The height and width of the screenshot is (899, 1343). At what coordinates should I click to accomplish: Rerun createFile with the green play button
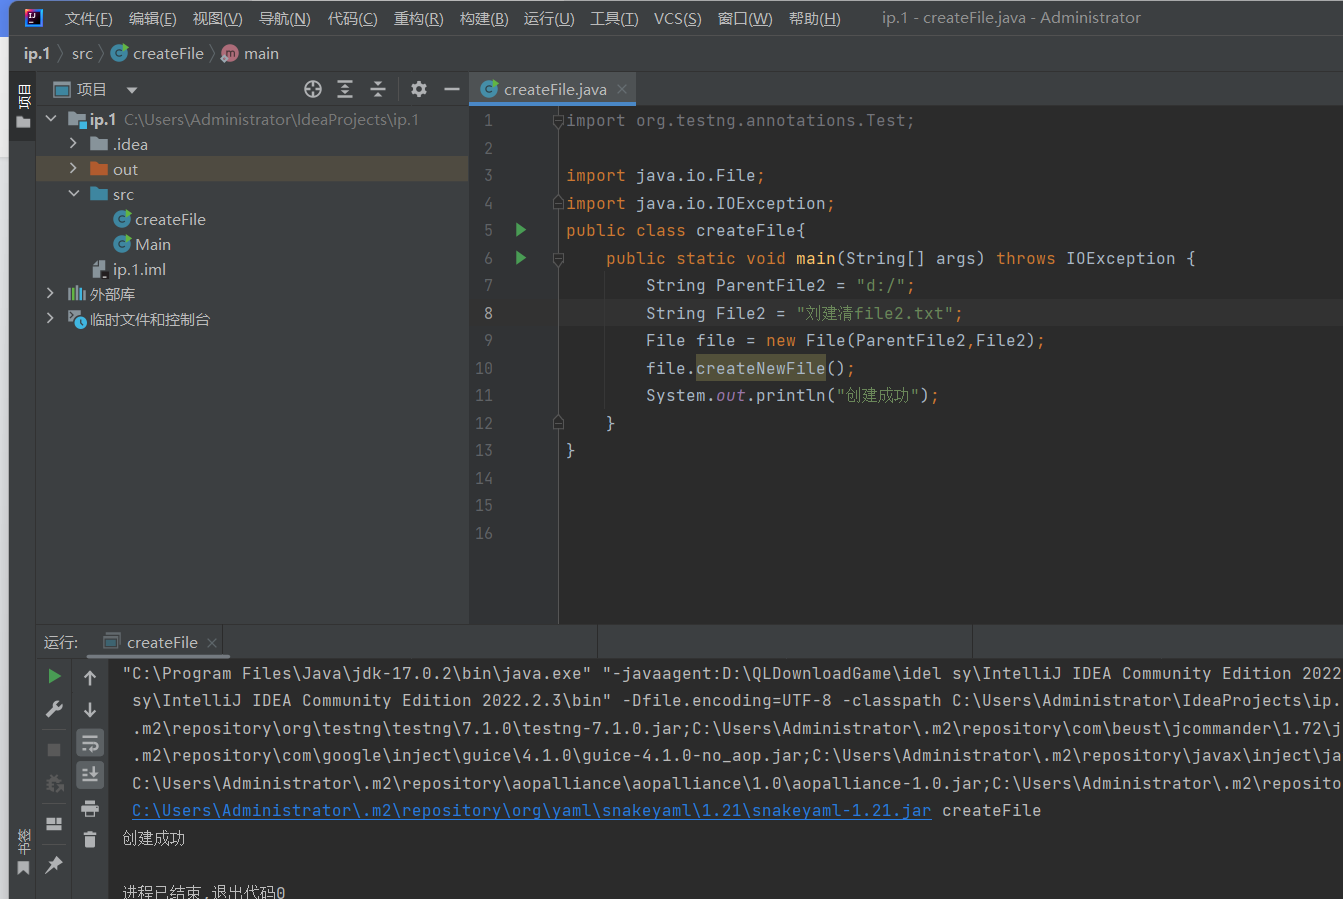54,677
